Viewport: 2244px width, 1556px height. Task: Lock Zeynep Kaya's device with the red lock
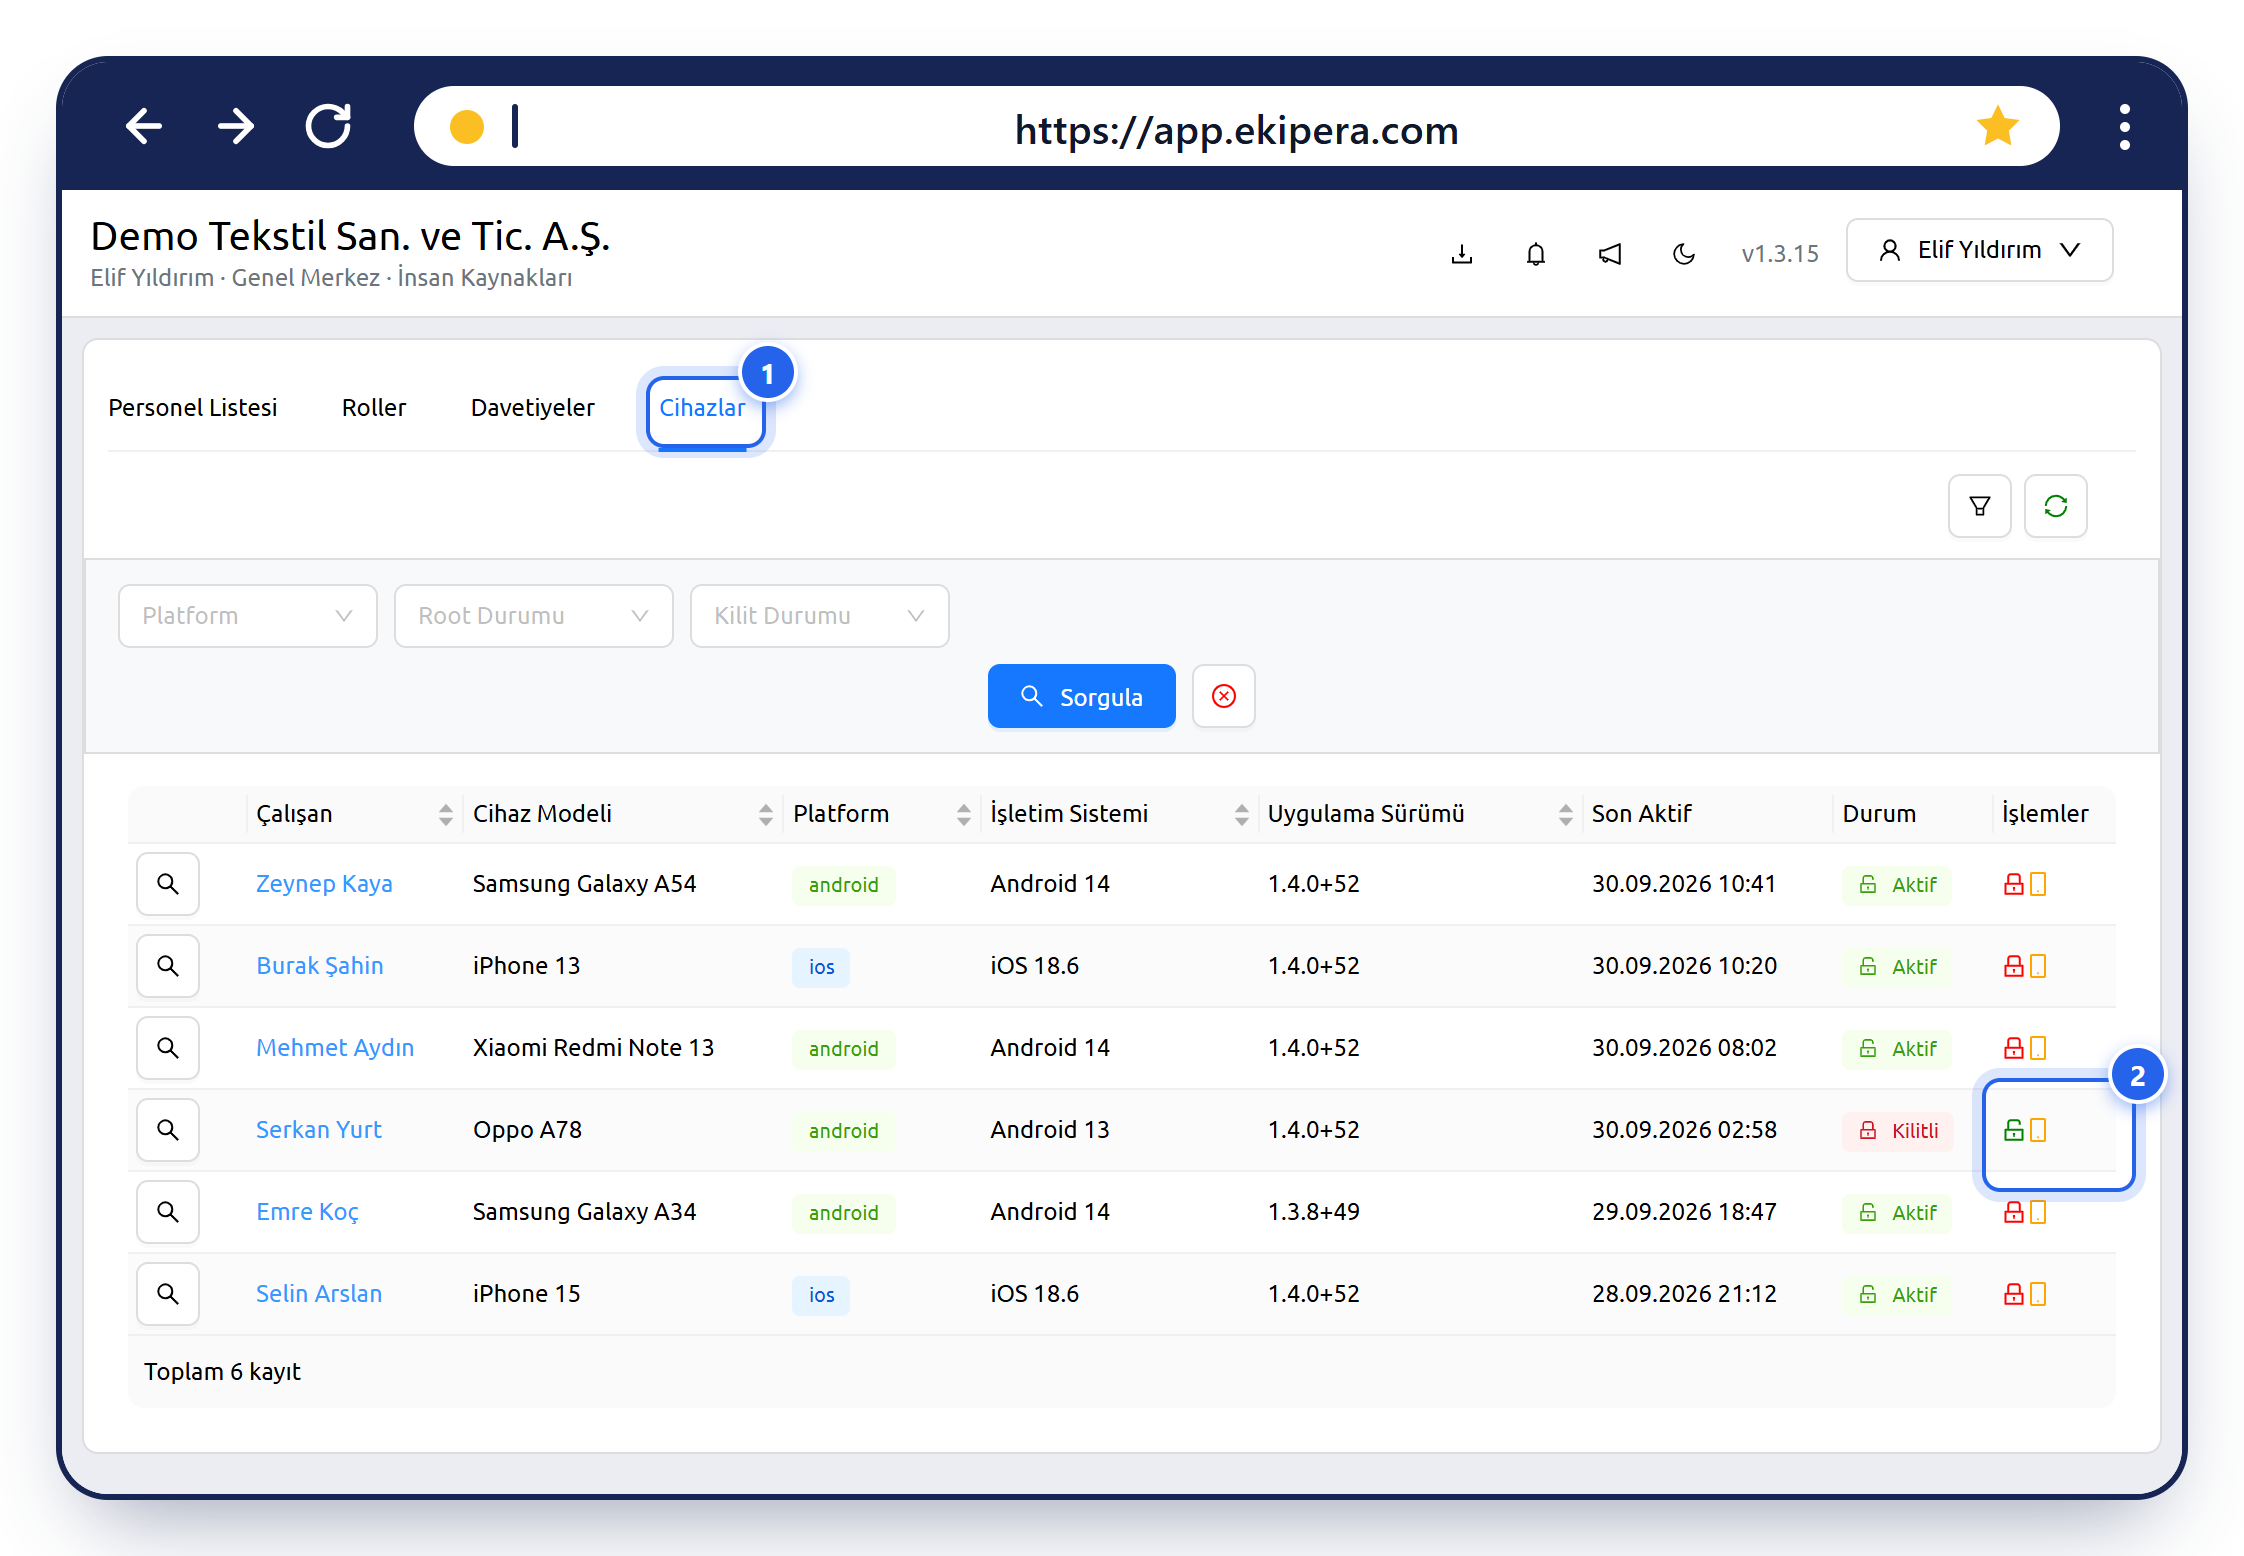[x=2014, y=884]
